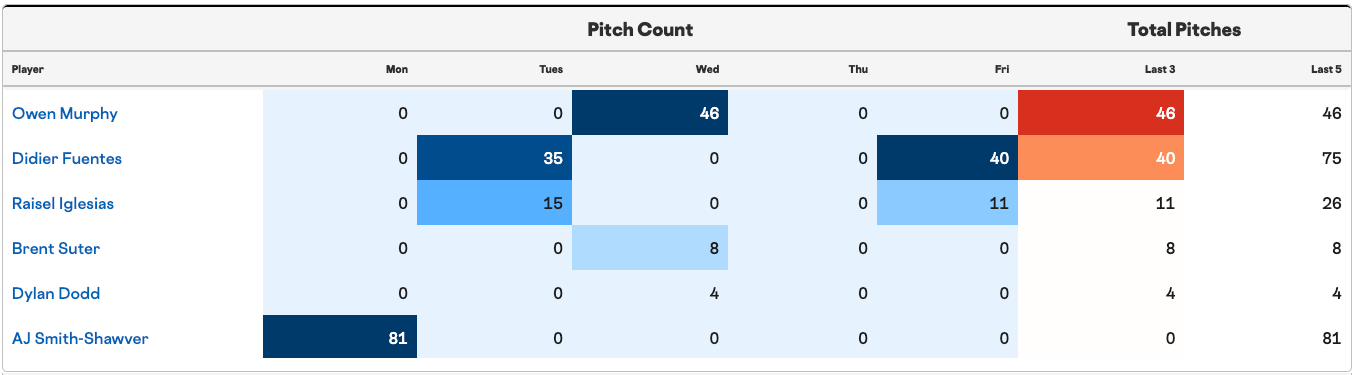Click Raisel Iglesias' 11 Friday cell

[947, 203]
